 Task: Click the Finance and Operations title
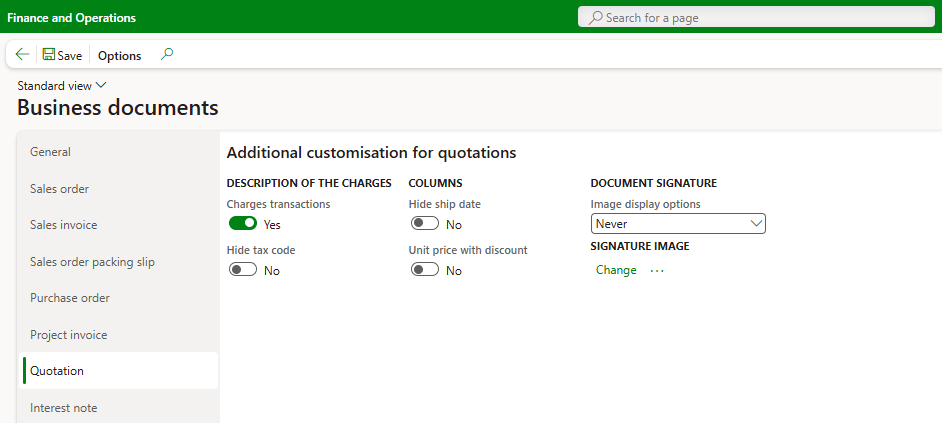point(72,18)
